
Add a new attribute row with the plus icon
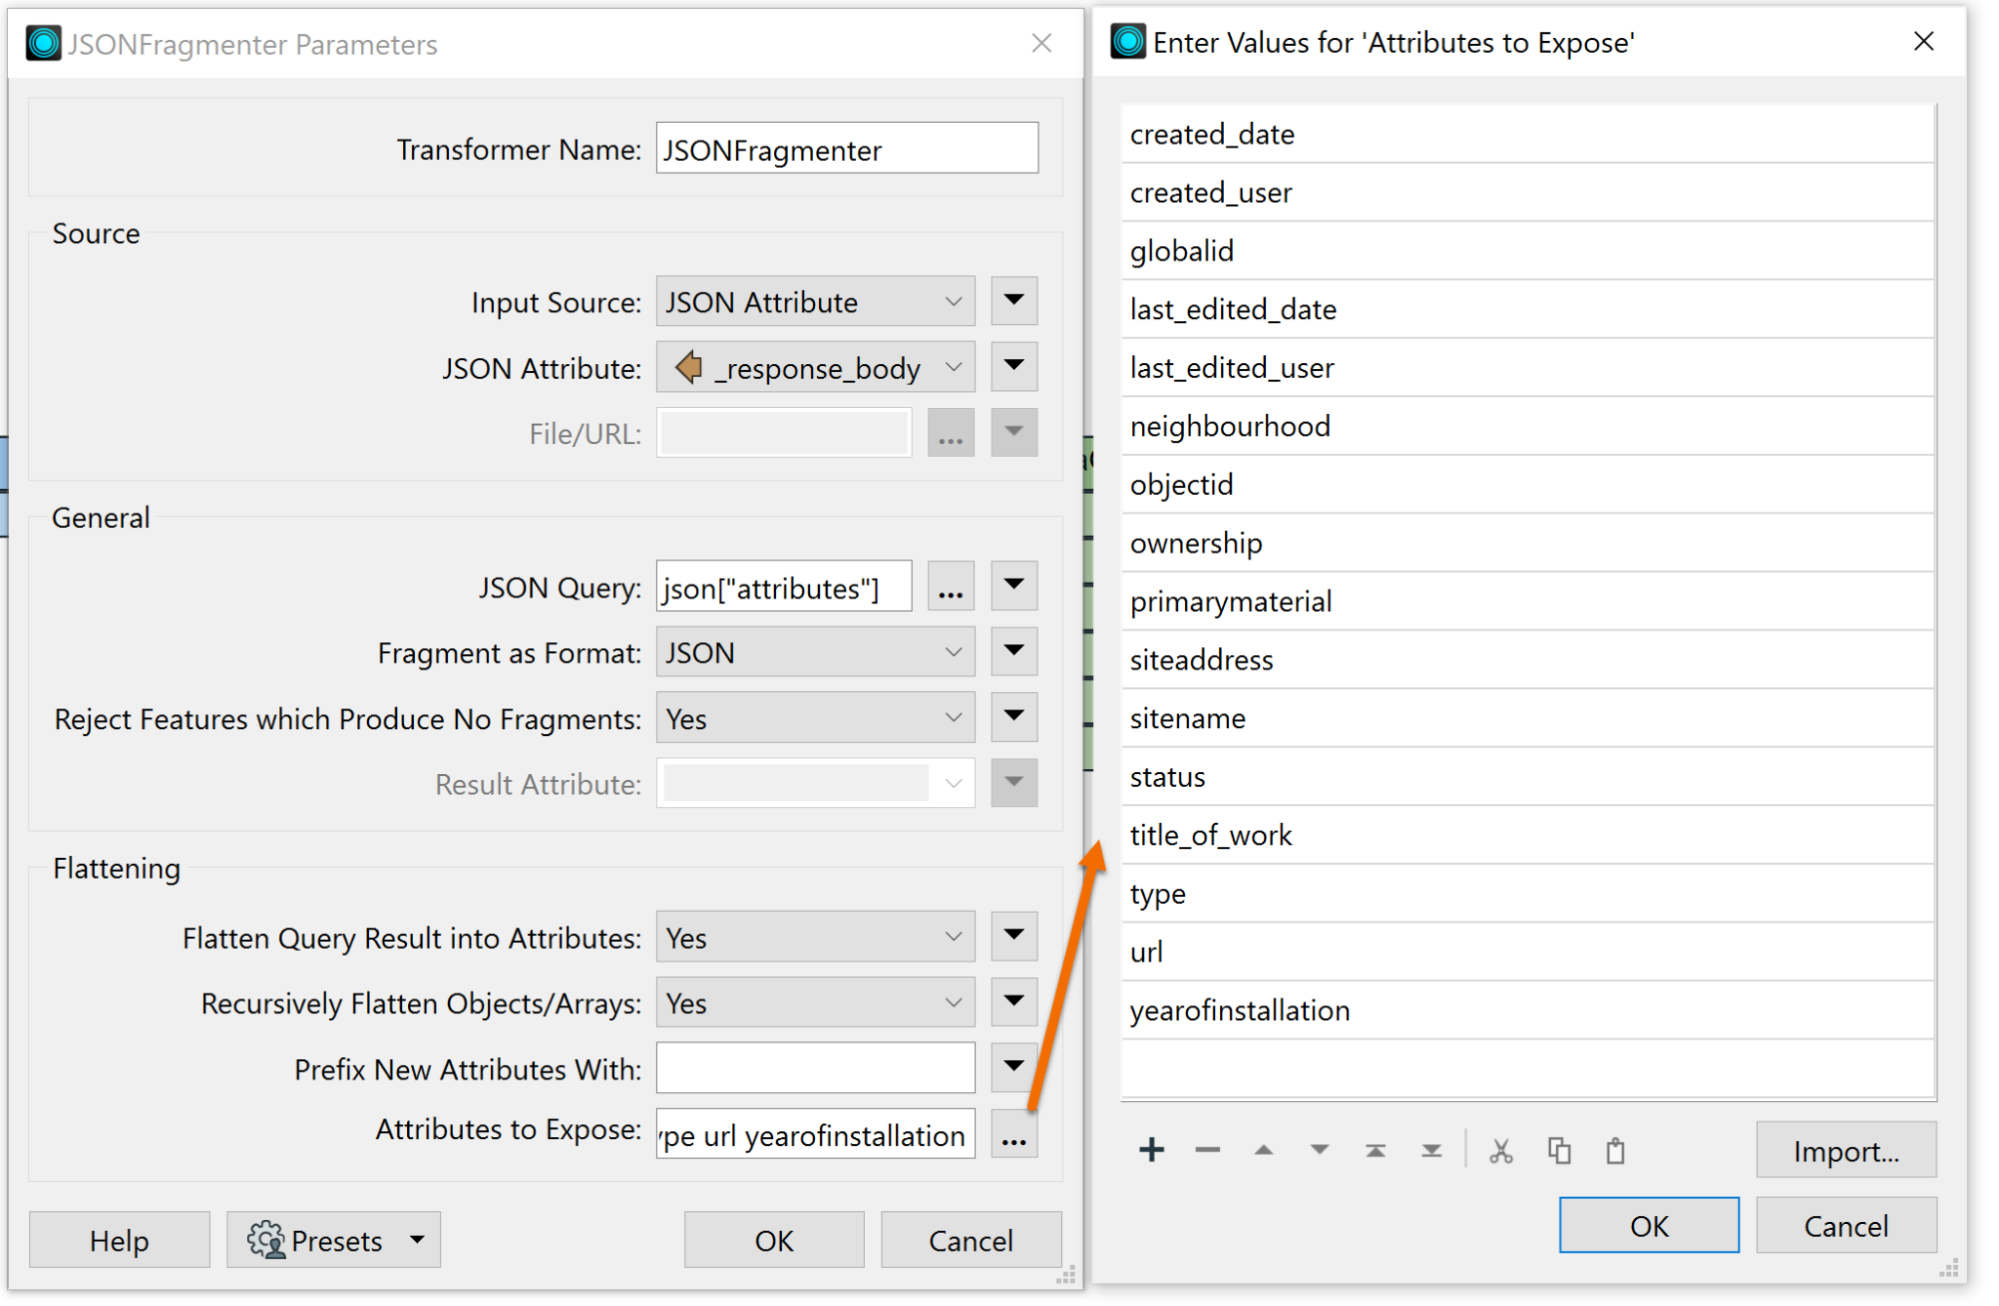pos(1151,1150)
